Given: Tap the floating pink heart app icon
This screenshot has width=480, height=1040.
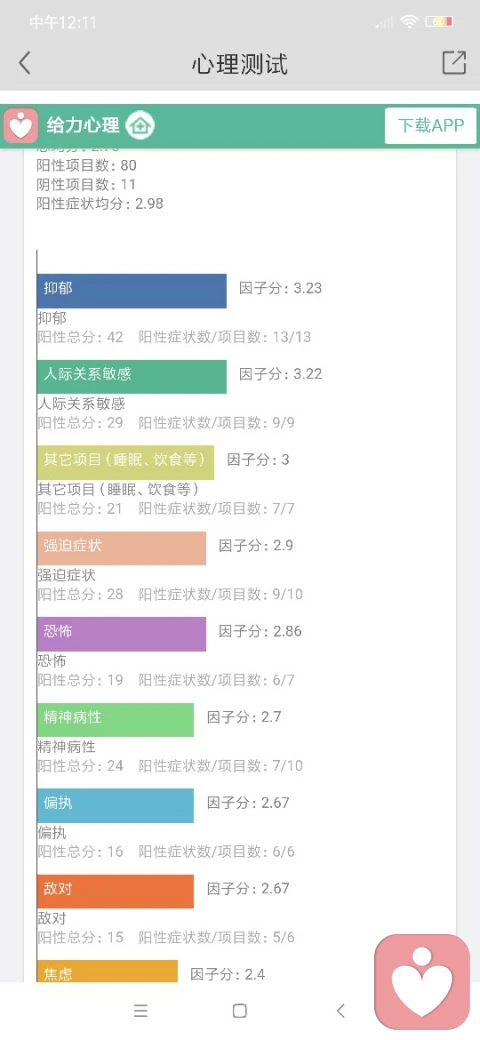Looking at the screenshot, I should point(422,982).
